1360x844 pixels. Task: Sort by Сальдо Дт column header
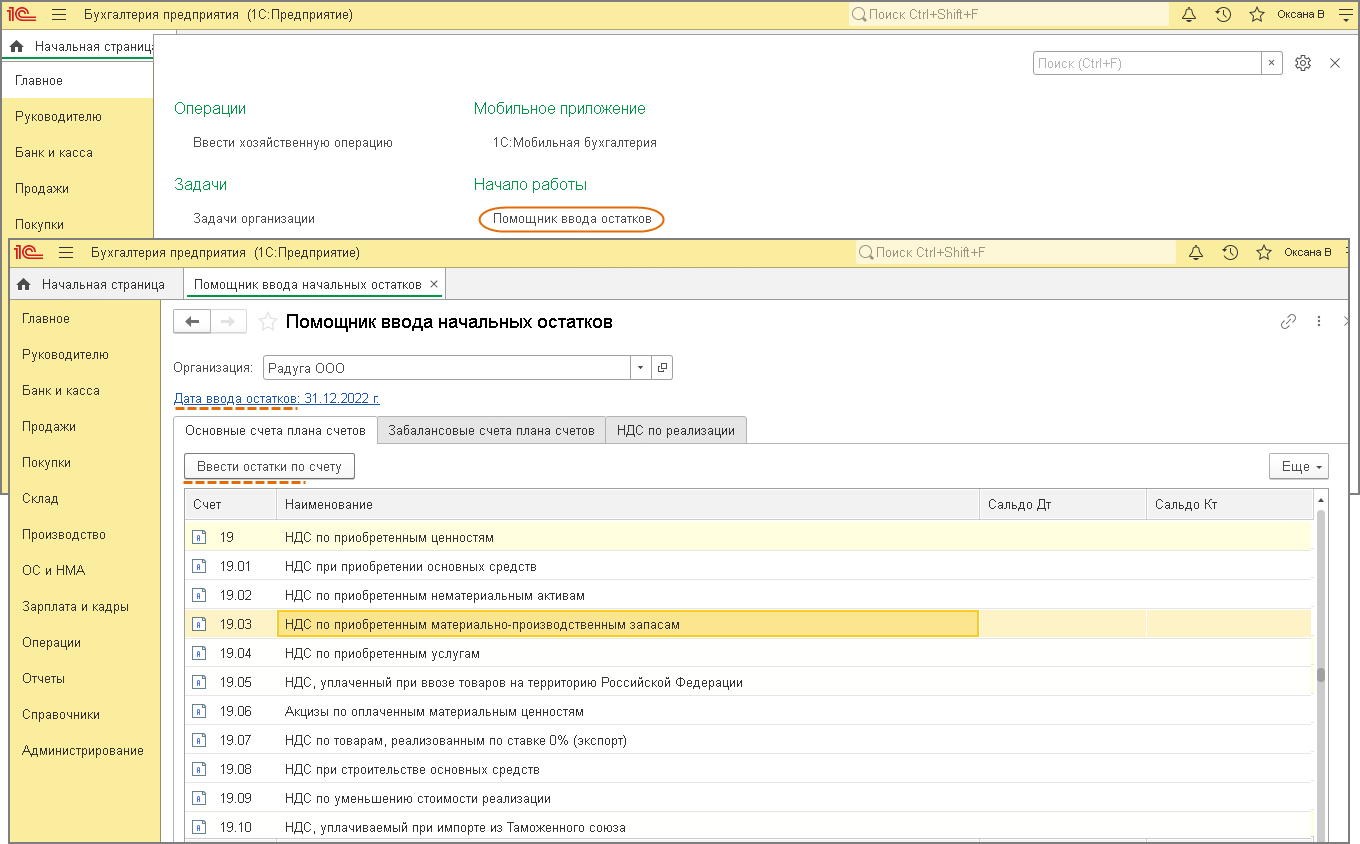1062,504
